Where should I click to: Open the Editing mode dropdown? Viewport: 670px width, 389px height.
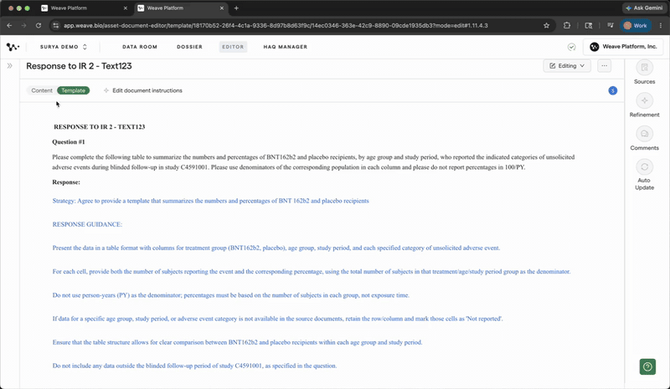click(567, 66)
